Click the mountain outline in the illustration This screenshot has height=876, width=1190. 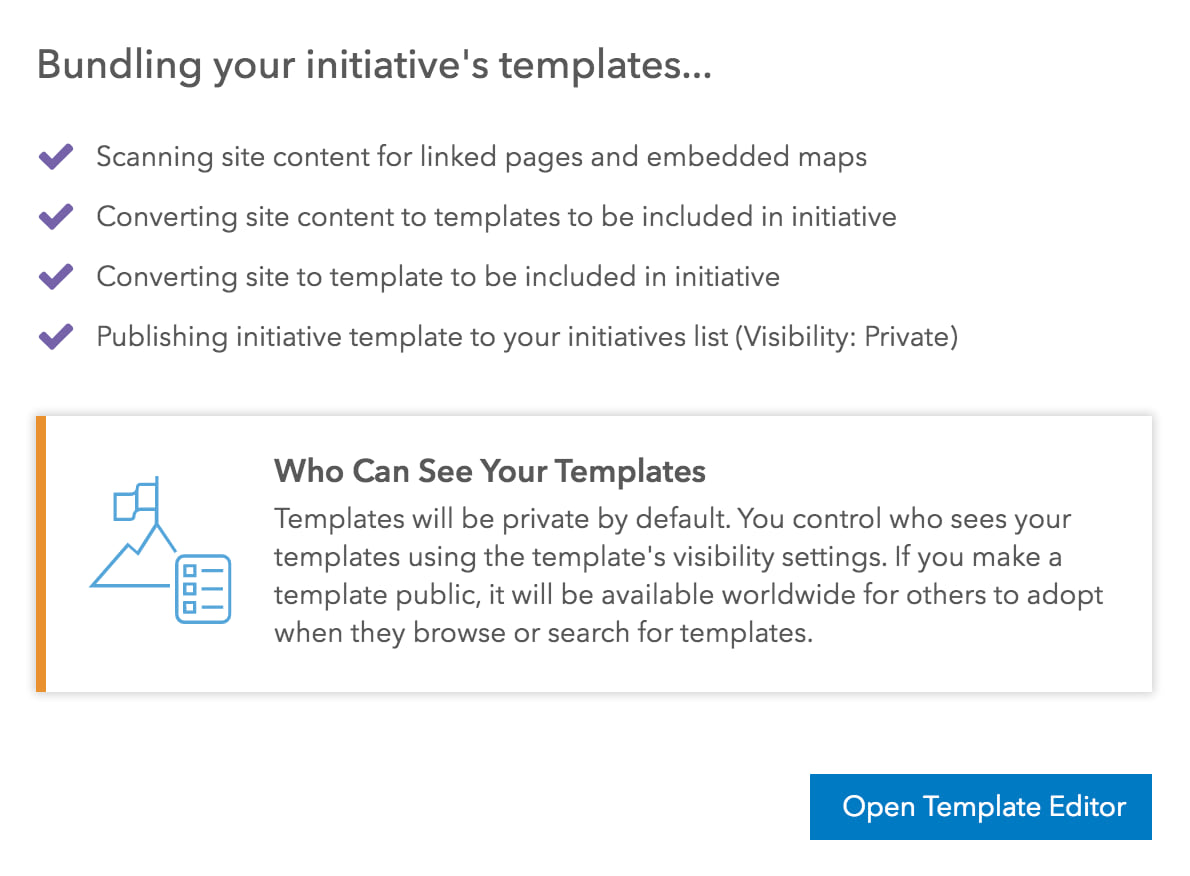pyautogui.click(x=130, y=560)
